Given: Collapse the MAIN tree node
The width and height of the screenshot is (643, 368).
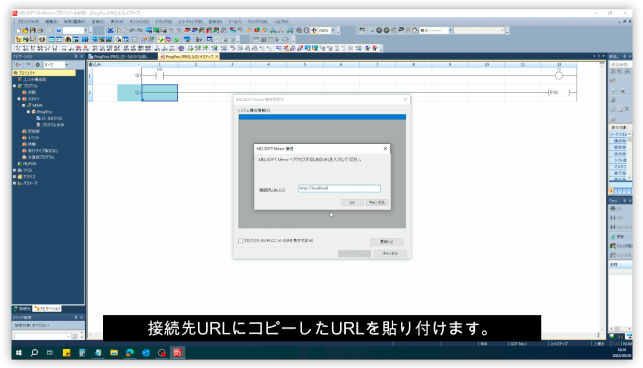Looking at the screenshot, I should (x=24, y=105).
